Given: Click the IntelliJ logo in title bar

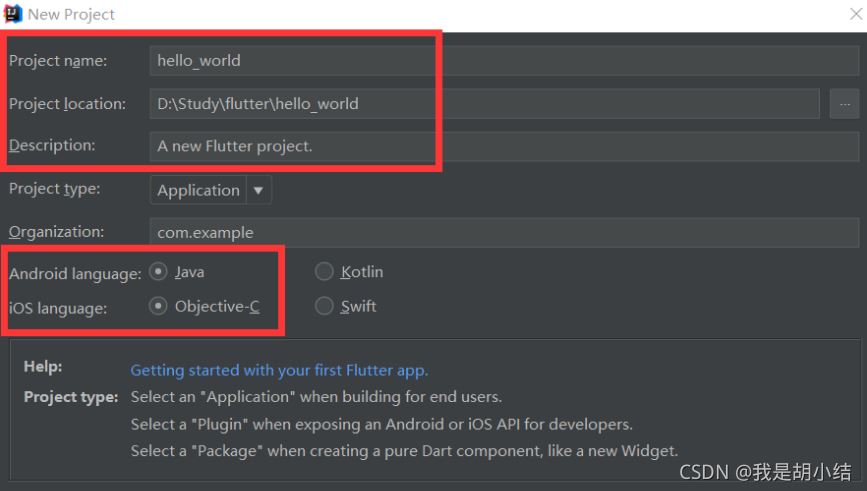Looking at the screenshot, I should tap(13, 14).
